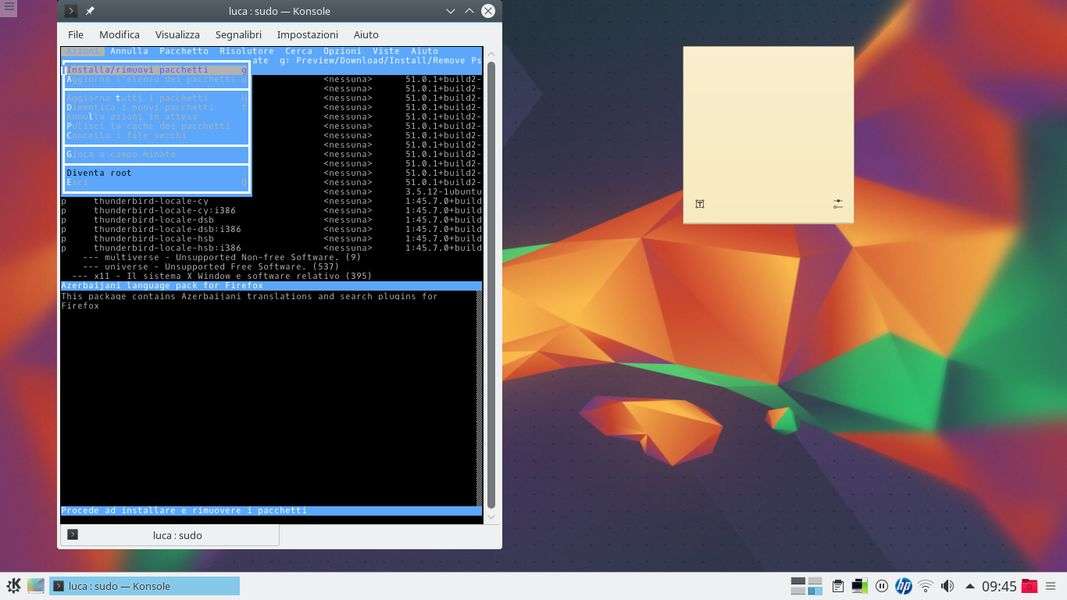This screenshot has width=1067, height=600.
Task: Open the Konsole window menu icon
Action: [70, 11]
